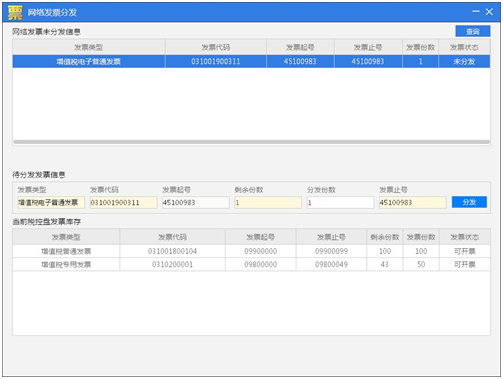Click 发票类型 header in top table
The image size is (503, 379).
(x=89, y=47)
